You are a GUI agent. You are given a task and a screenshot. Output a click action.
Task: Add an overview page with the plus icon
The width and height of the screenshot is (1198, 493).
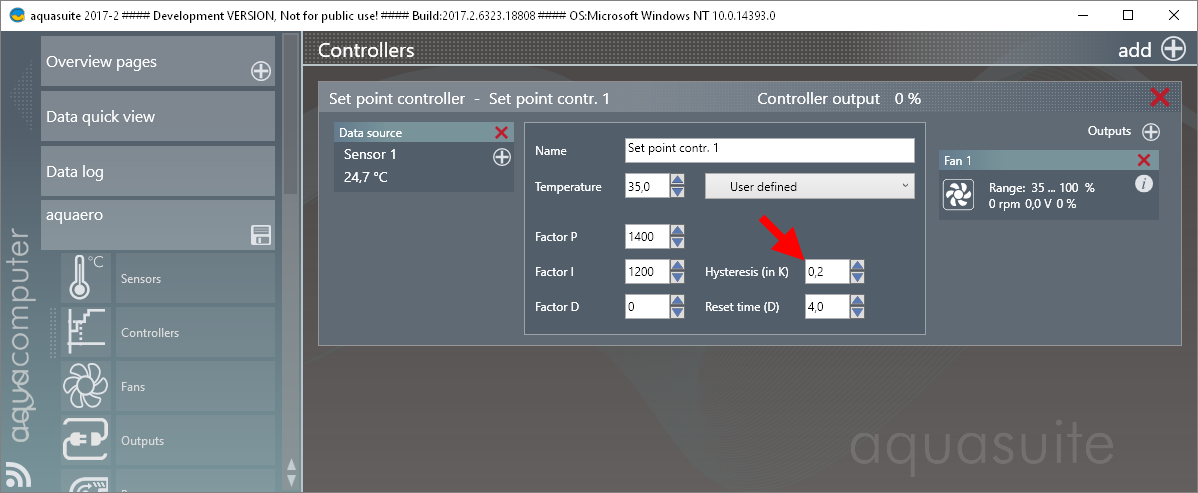(x=261, y=72)
